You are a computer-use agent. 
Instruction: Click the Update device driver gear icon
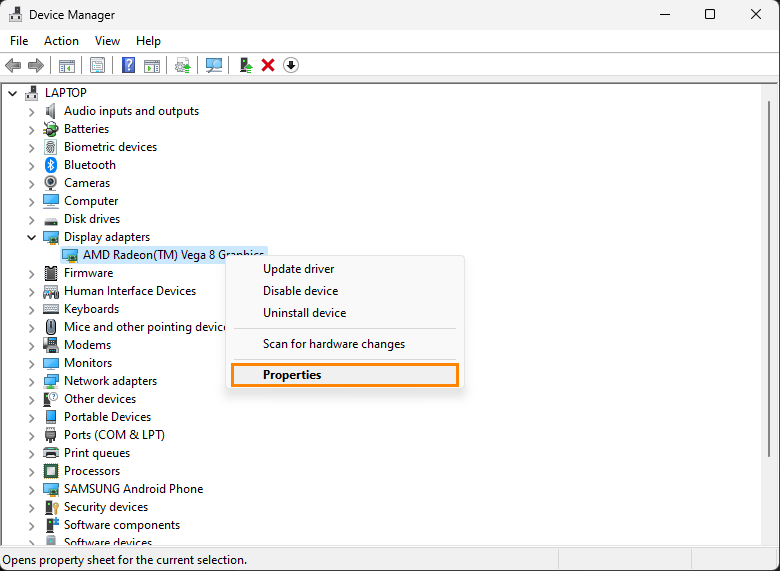[183, 65]
